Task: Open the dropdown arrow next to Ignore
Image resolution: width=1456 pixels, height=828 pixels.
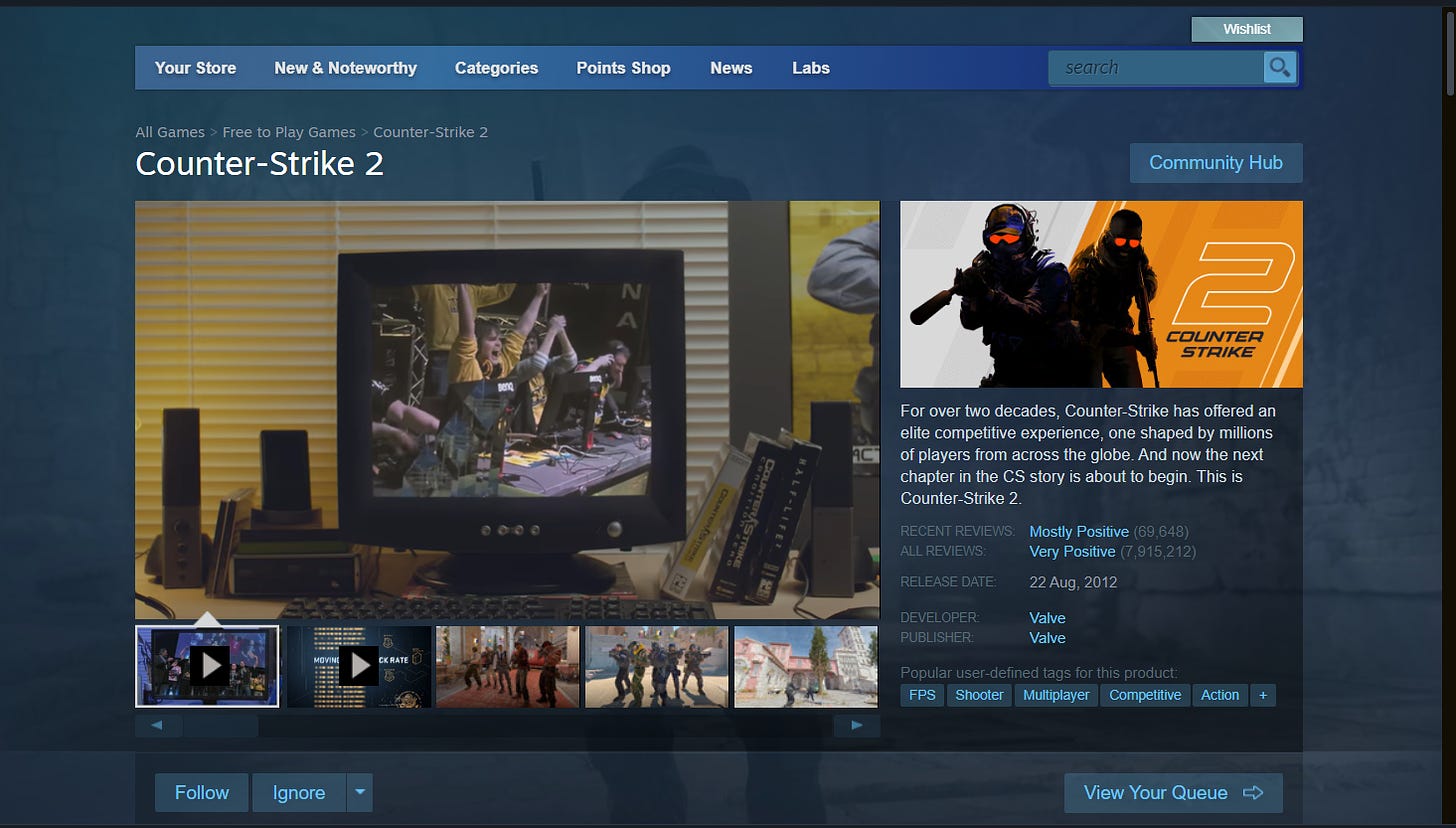Action: click(360, 793)
